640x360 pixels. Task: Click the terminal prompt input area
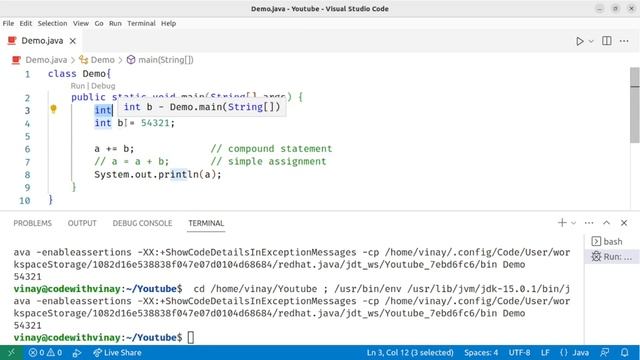[x=191, y=338]
